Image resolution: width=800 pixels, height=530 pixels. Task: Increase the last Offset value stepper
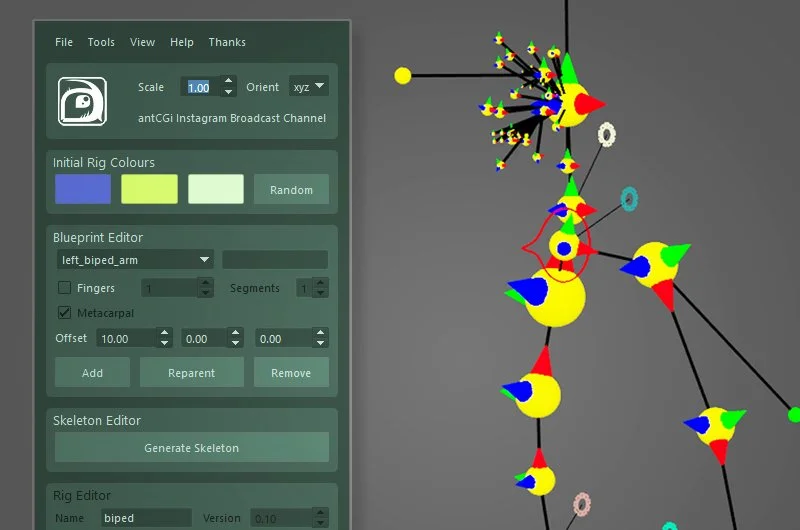click(x=320, y=333)
